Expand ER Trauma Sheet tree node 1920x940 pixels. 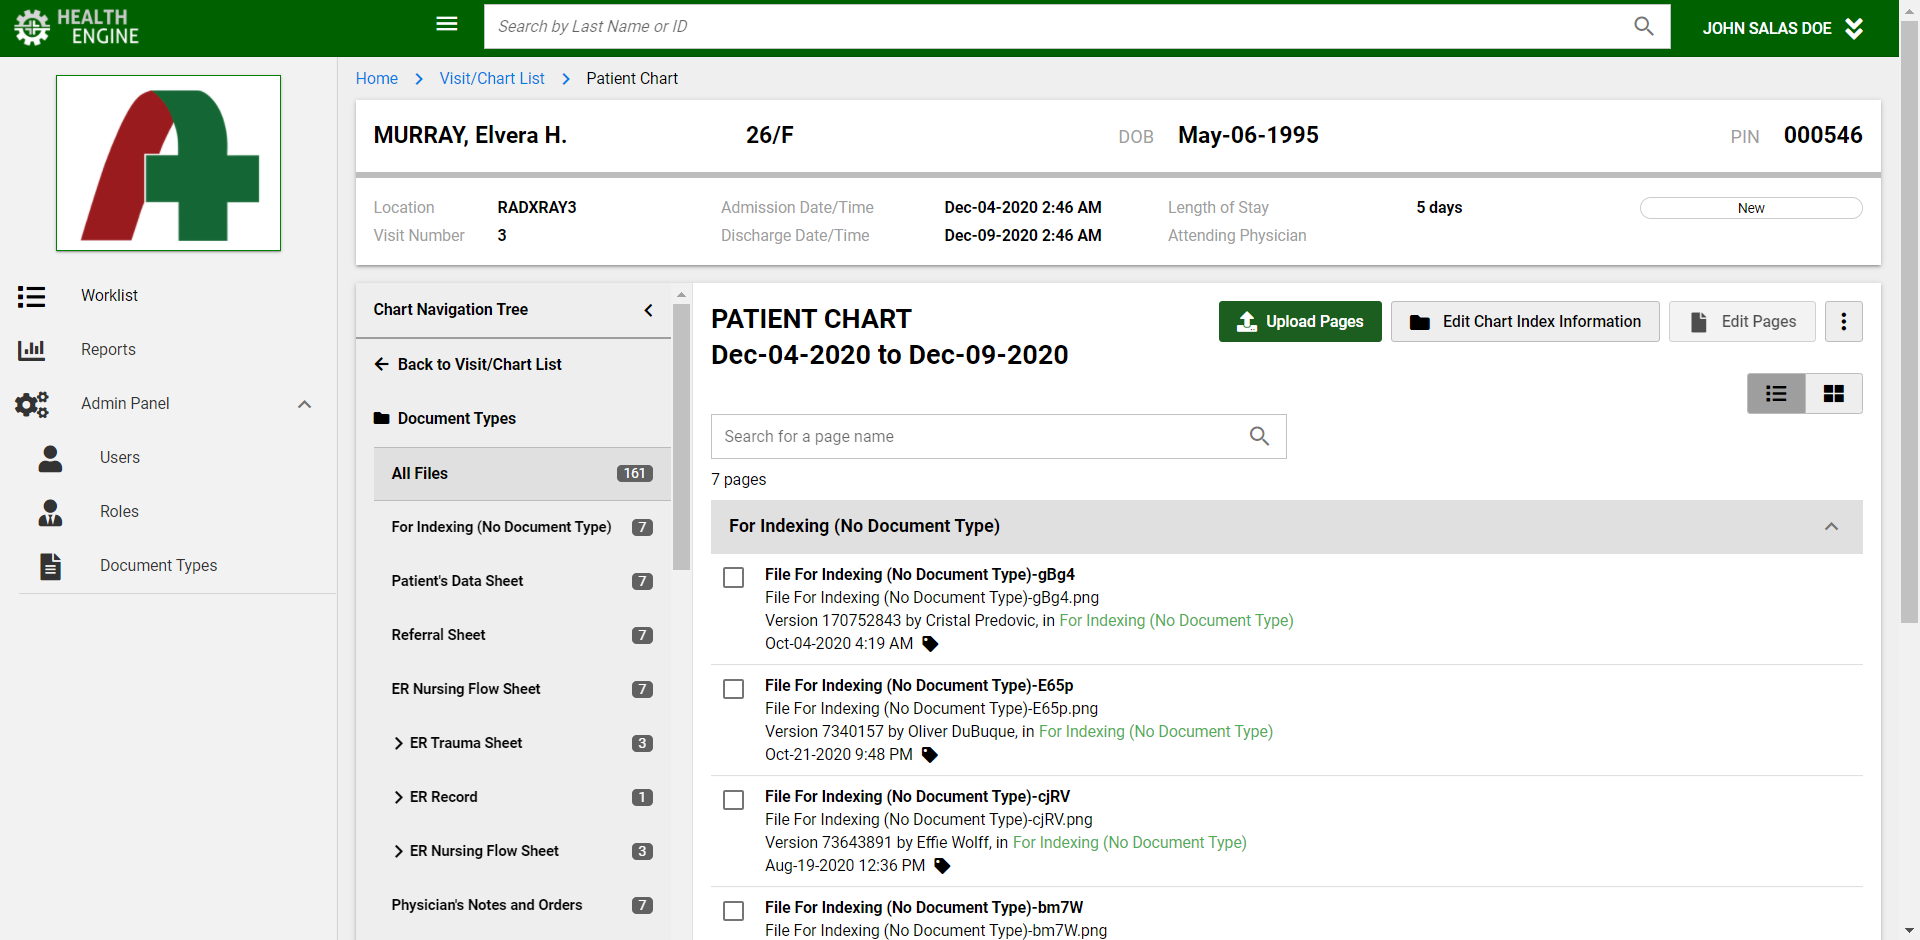[x=398, y=744]
